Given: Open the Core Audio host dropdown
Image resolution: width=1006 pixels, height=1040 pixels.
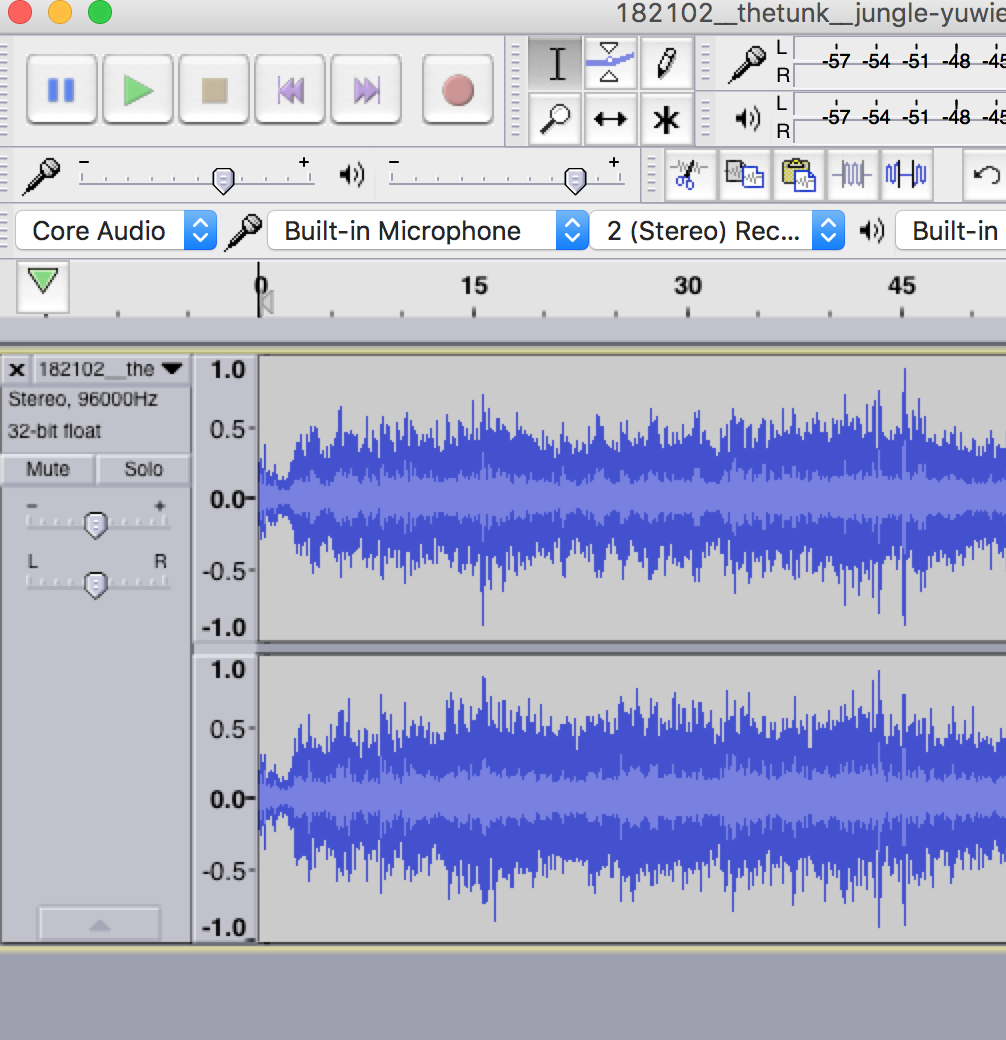Looking at the screenshot, I should coord(199,230).
